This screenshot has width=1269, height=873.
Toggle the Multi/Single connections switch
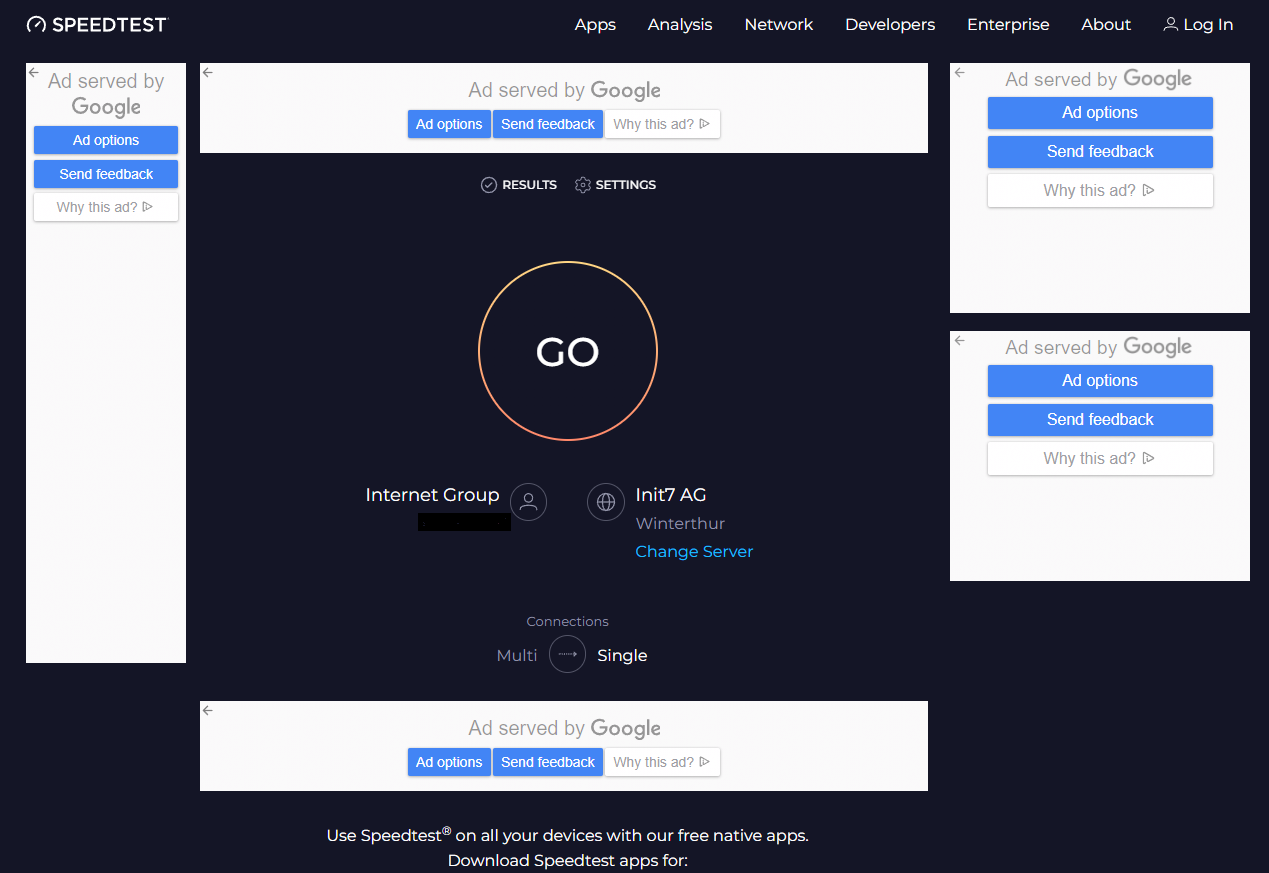(567, 655)
